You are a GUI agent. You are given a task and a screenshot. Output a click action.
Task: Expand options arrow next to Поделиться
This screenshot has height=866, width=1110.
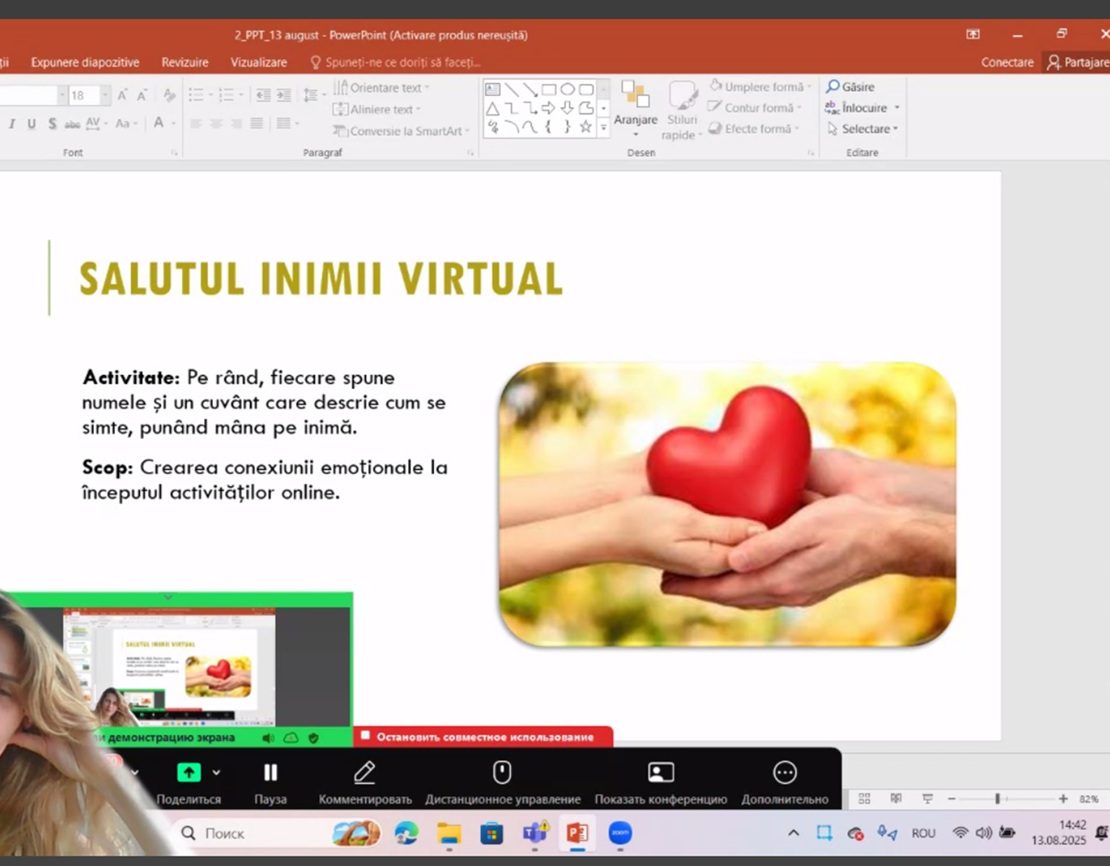tap(216, 773)
